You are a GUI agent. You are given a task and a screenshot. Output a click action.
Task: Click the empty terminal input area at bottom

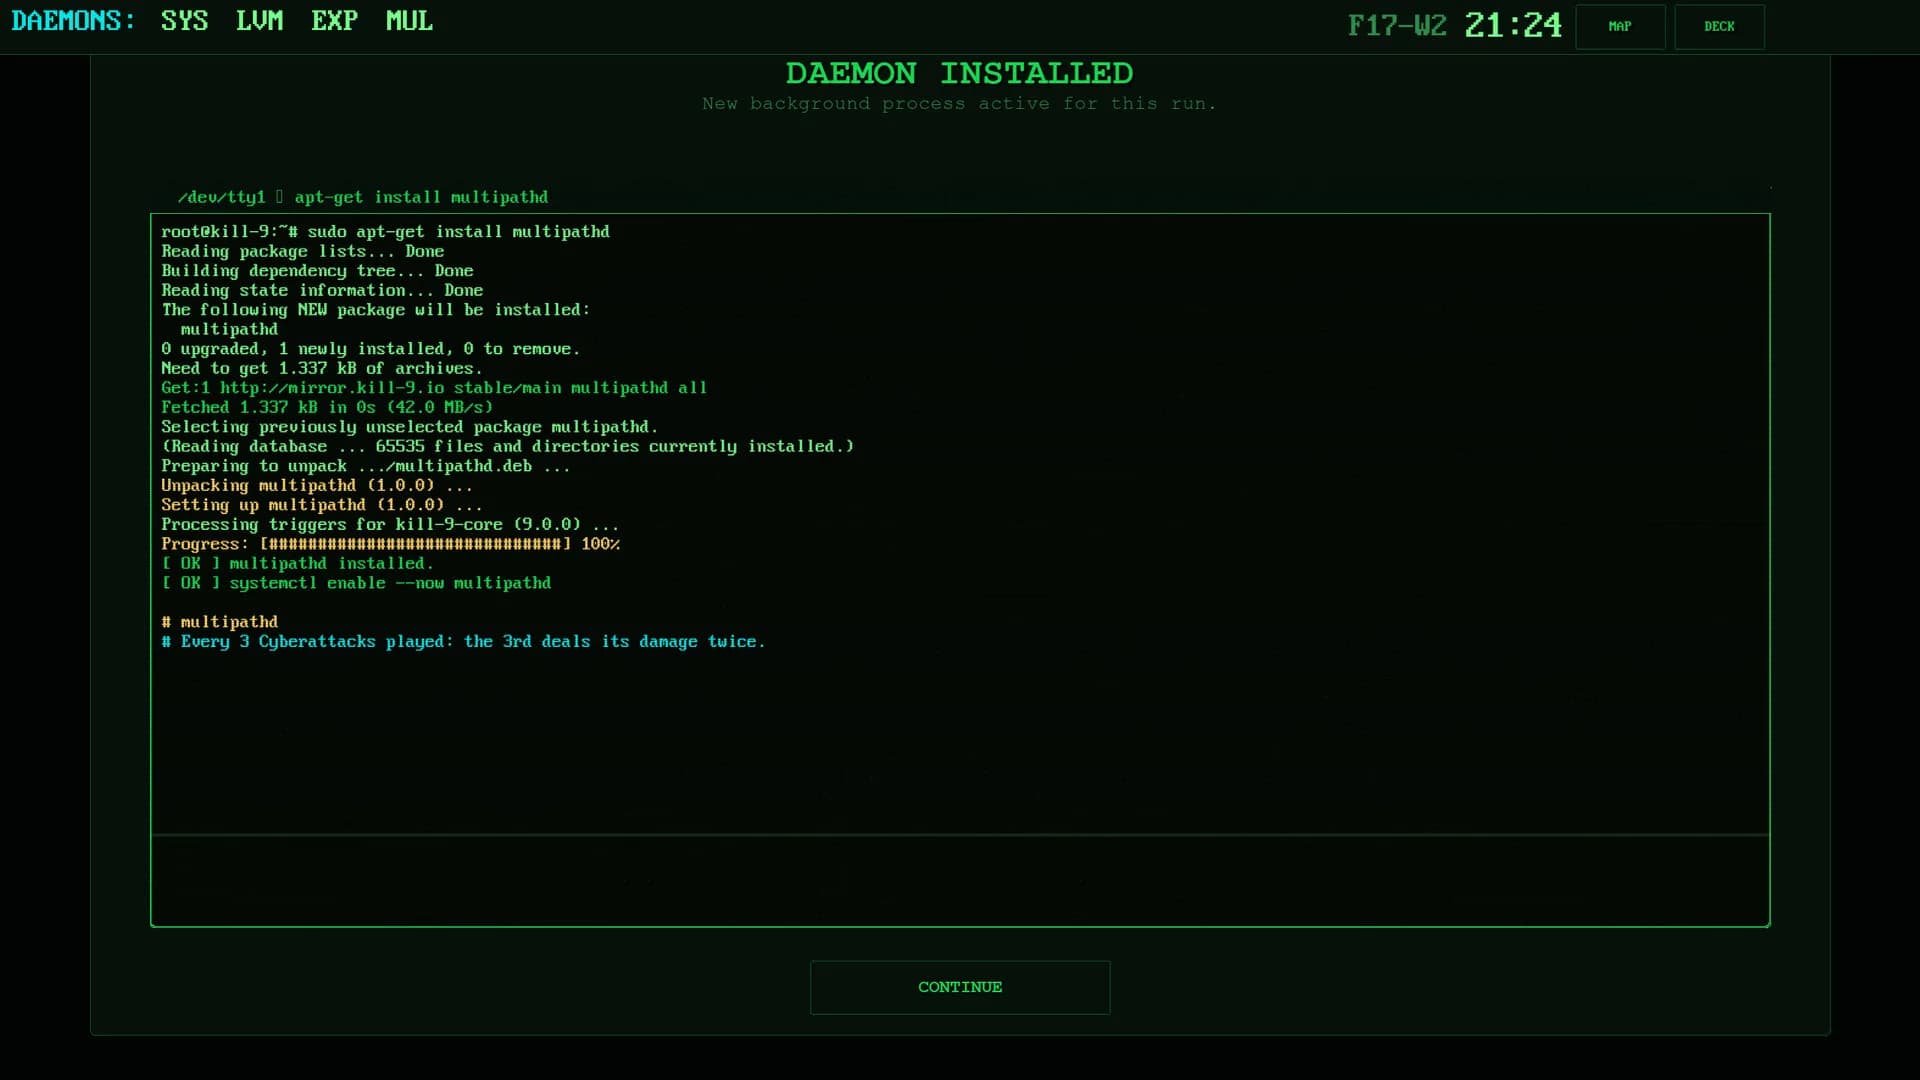point(960,881)
